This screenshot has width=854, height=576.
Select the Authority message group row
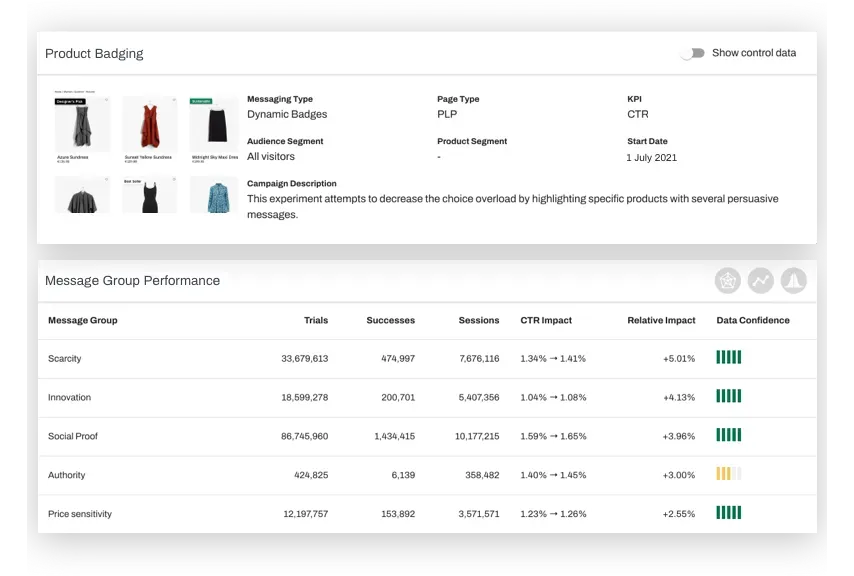coord(427,475)
